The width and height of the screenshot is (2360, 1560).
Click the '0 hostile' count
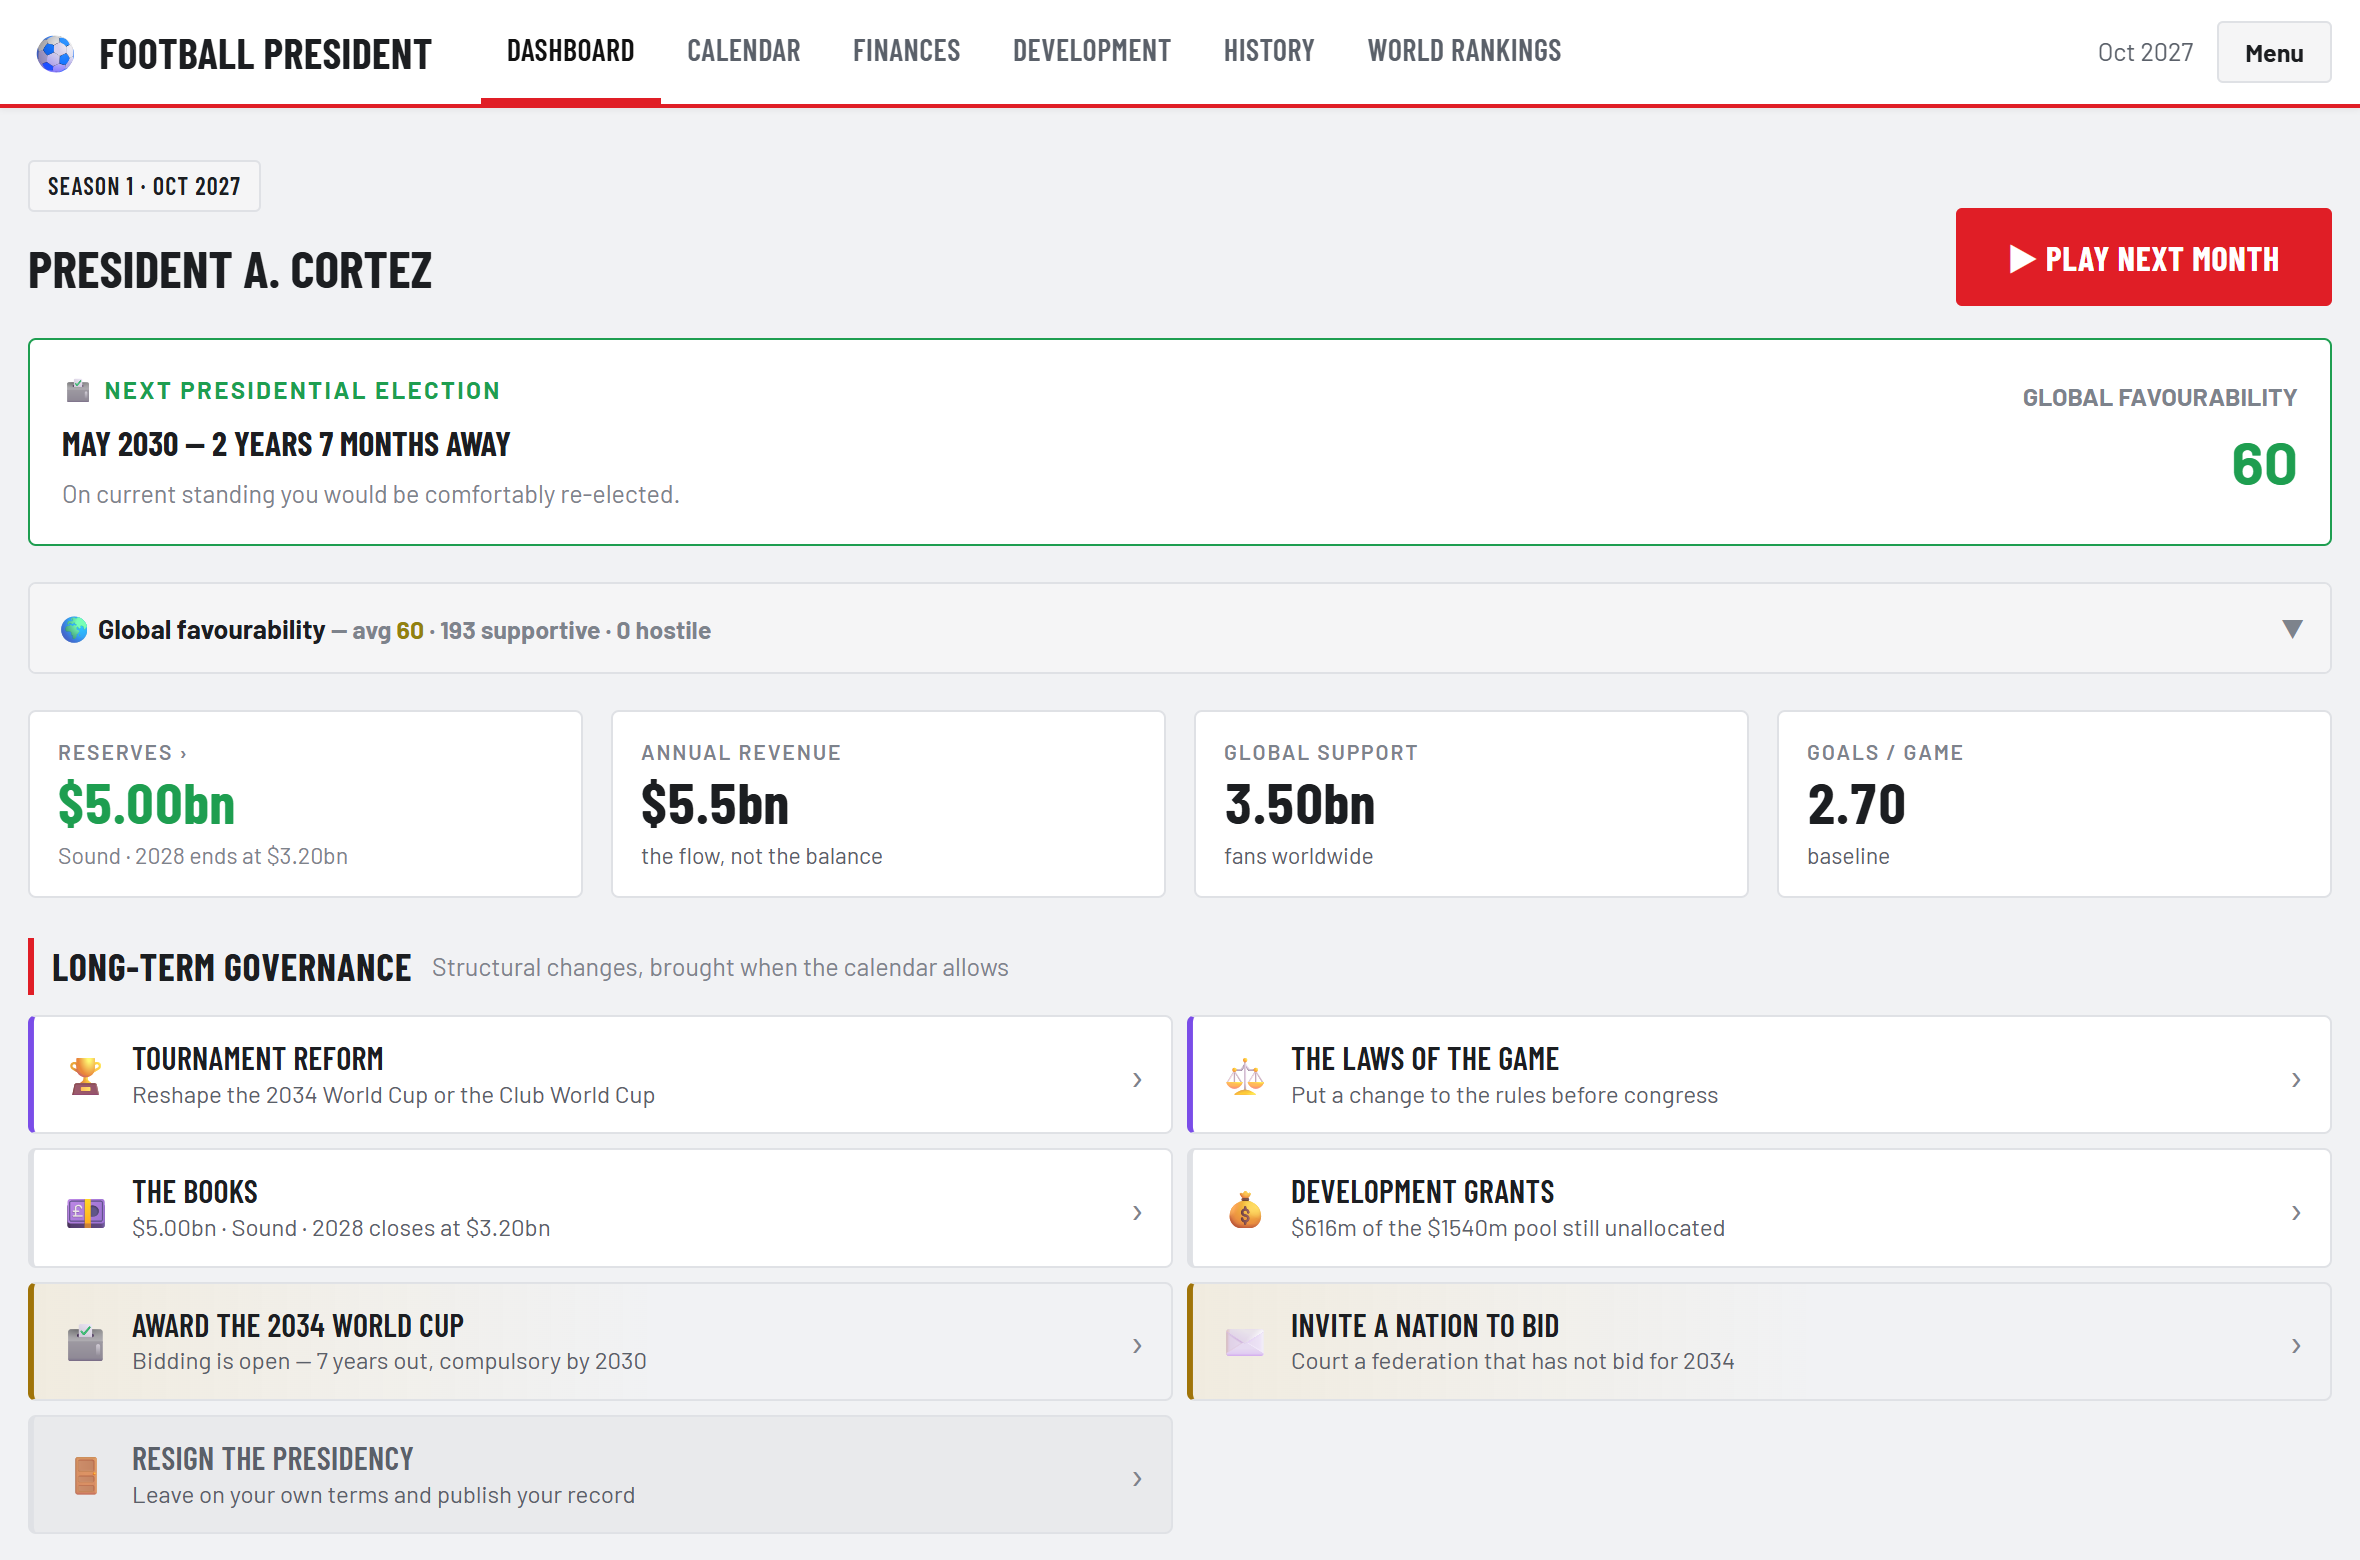click(664, 631)
